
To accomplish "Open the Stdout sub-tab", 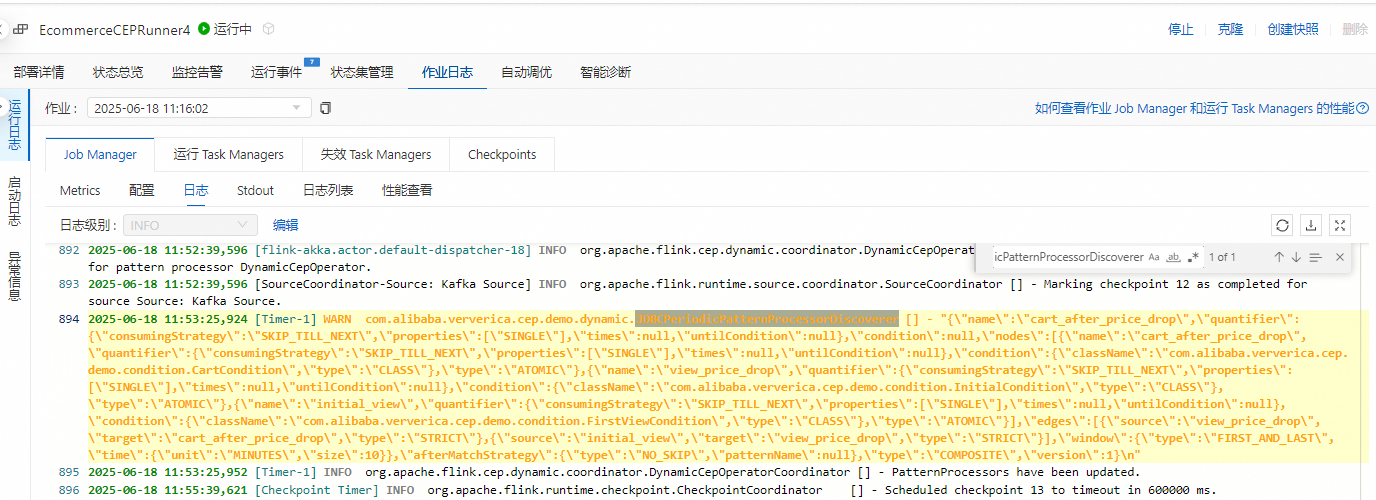I will tap(255, 190).
